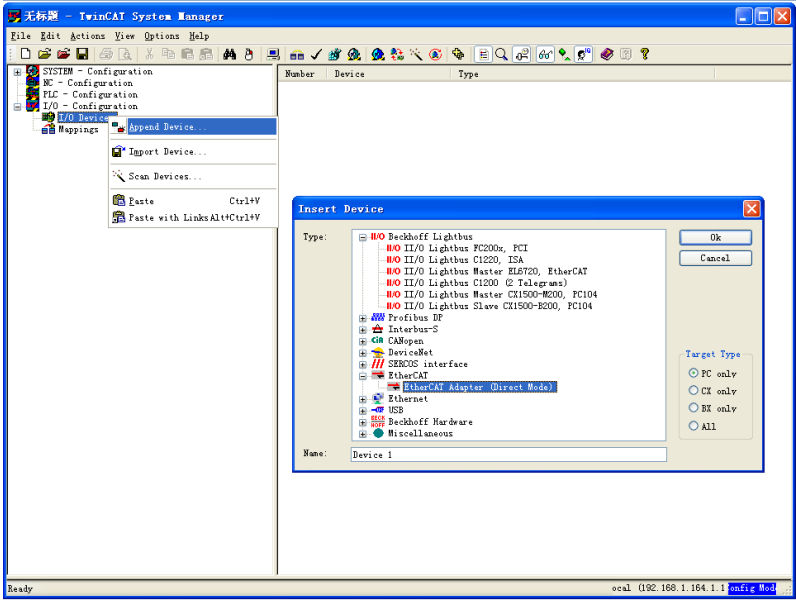
Task: Click the binoculars Find icon
Action: pos(229,54)
